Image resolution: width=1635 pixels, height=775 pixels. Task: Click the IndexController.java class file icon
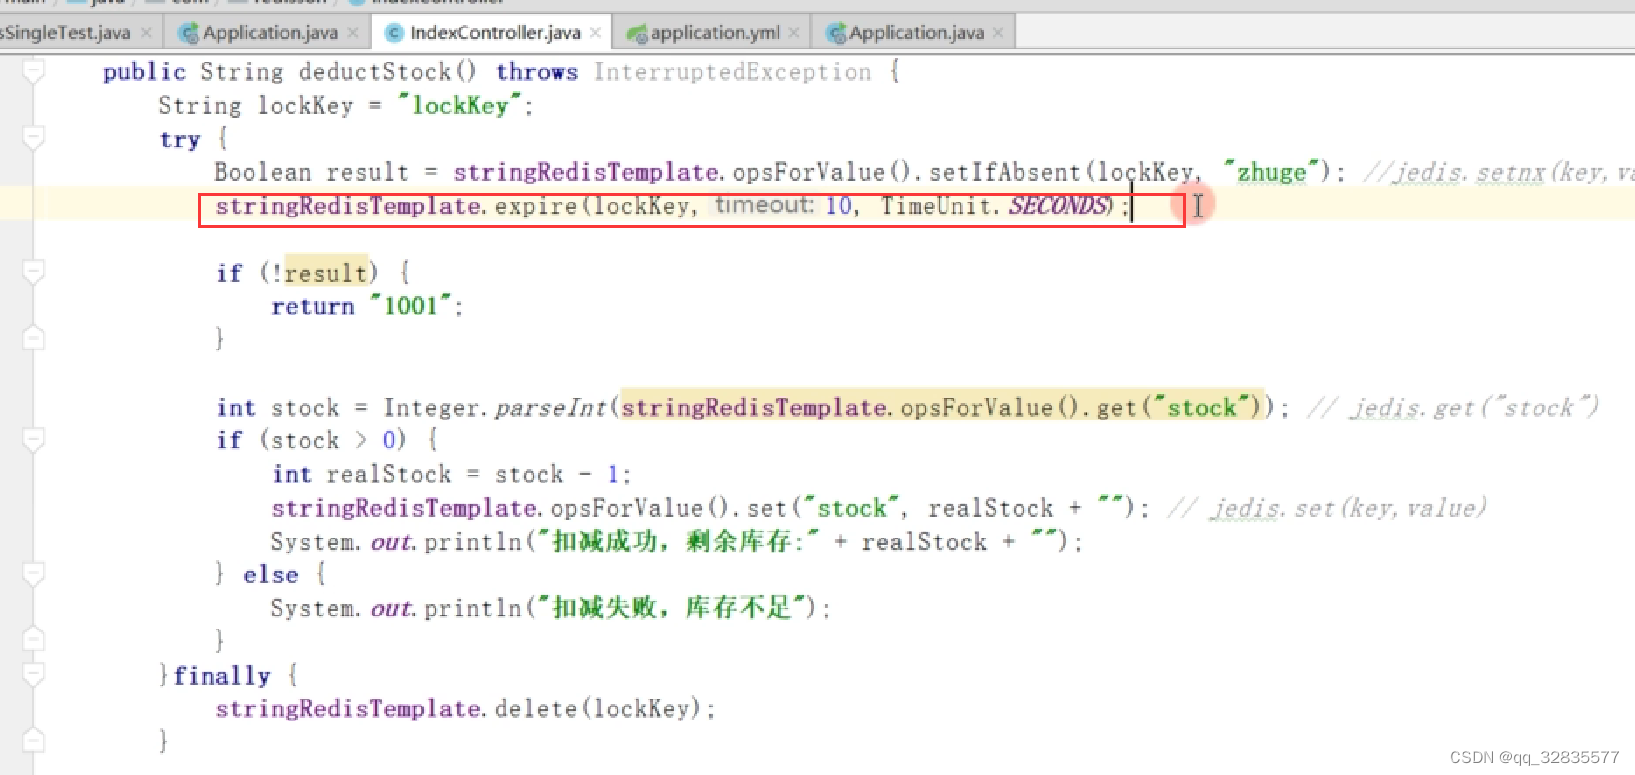394,33
